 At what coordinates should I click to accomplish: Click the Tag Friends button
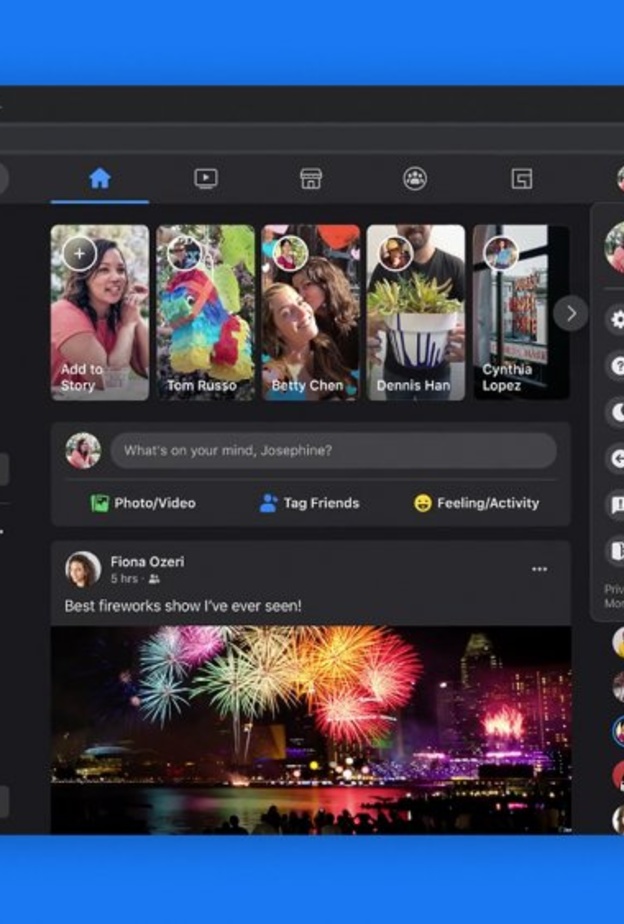pos(310,503)
